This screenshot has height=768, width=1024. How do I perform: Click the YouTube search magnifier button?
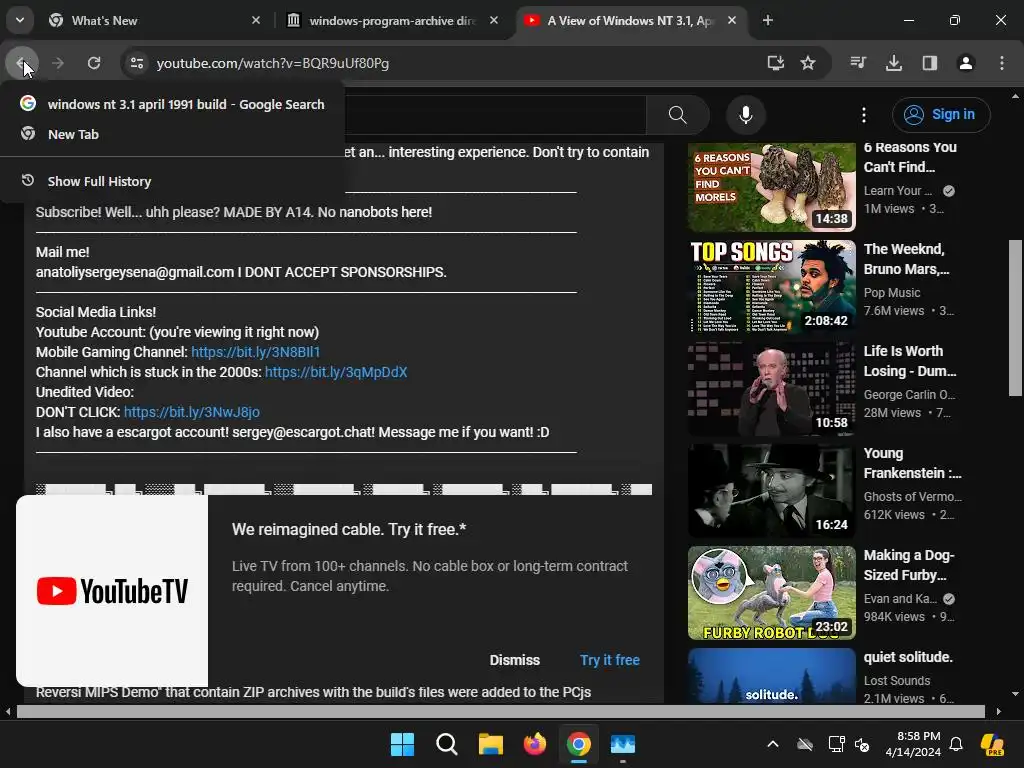tap(677, 115)
